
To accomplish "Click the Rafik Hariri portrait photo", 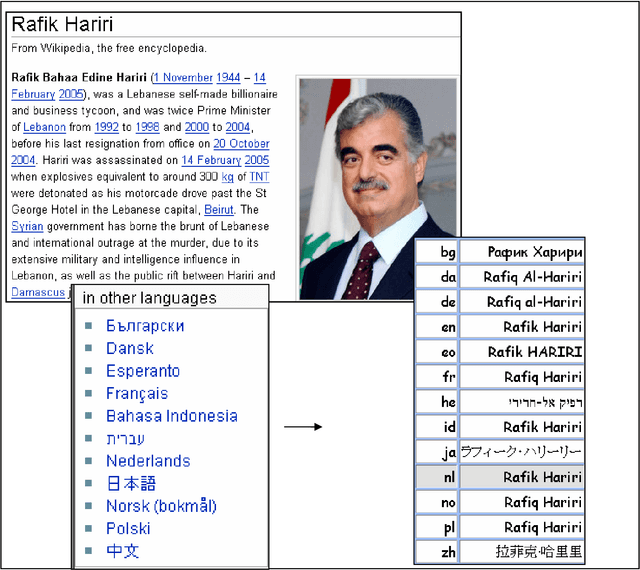I will [378, 189].
